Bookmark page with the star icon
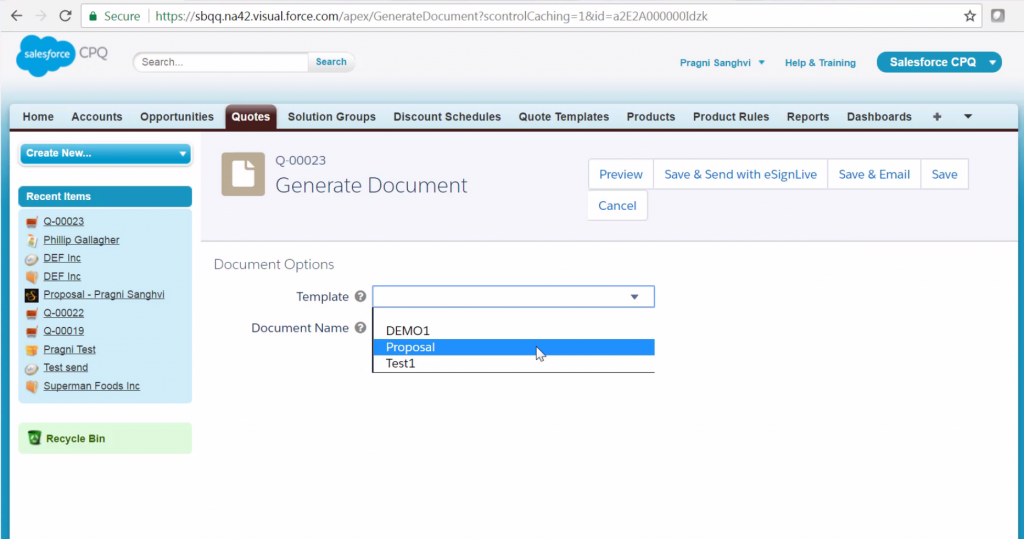 pyautogui.click(x=969, y=16)
